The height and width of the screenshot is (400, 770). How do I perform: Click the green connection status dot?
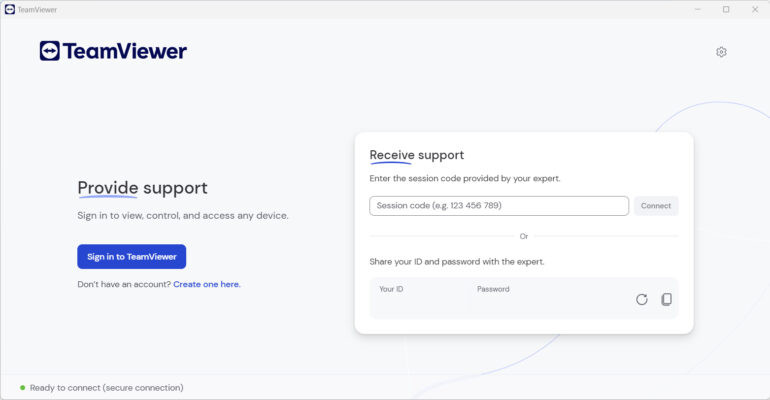pos(22,387)
